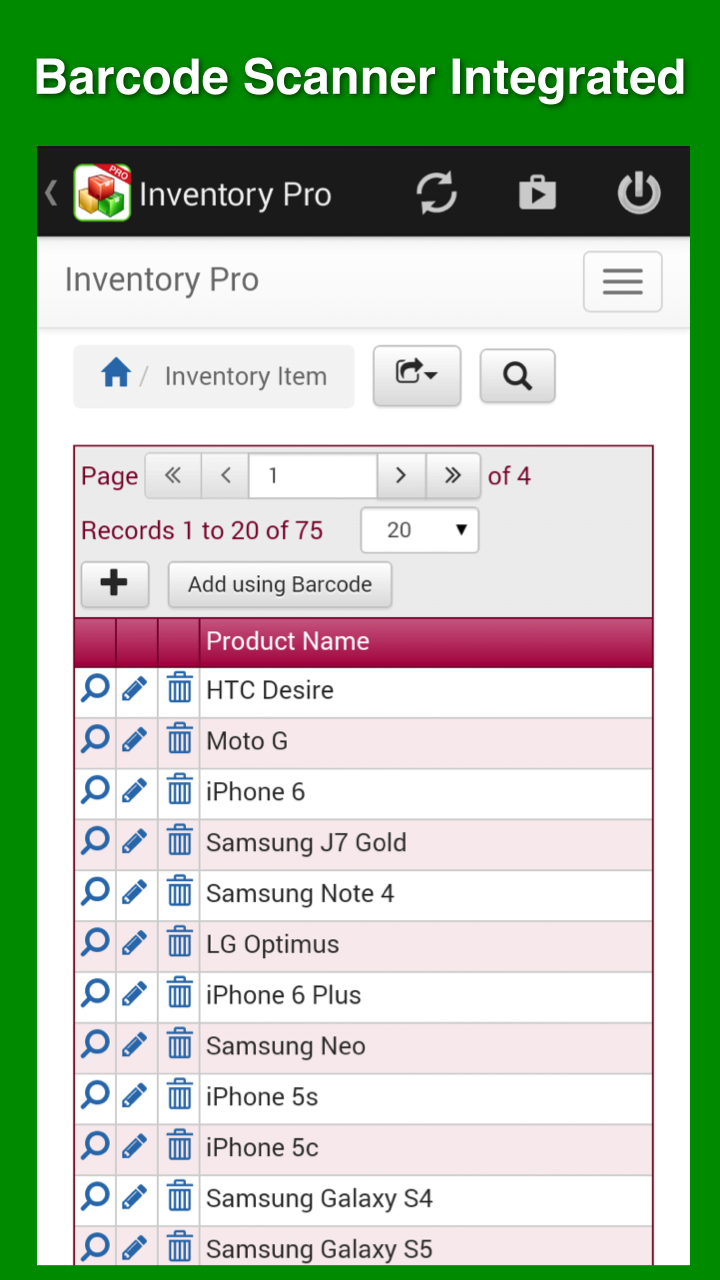View Samsung J7 Gold record details
The height and width of the screenshot is (1280, 720).
(95, 842)
